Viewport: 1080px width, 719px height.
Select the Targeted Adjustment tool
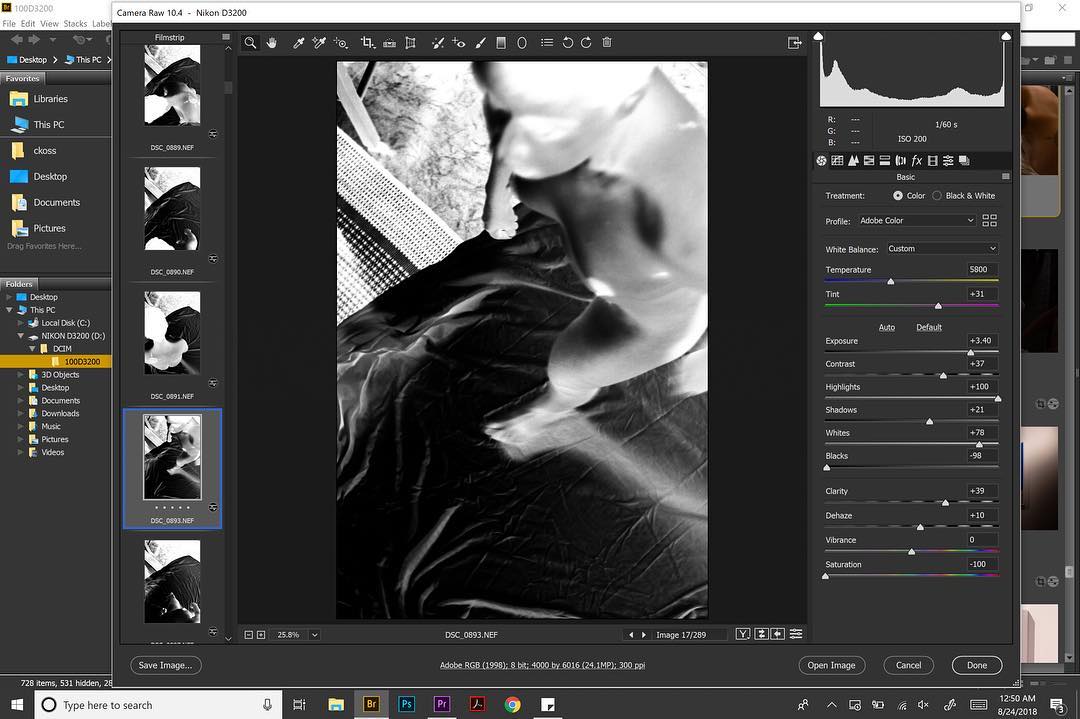pyautogui.click(x=341, y=43)
